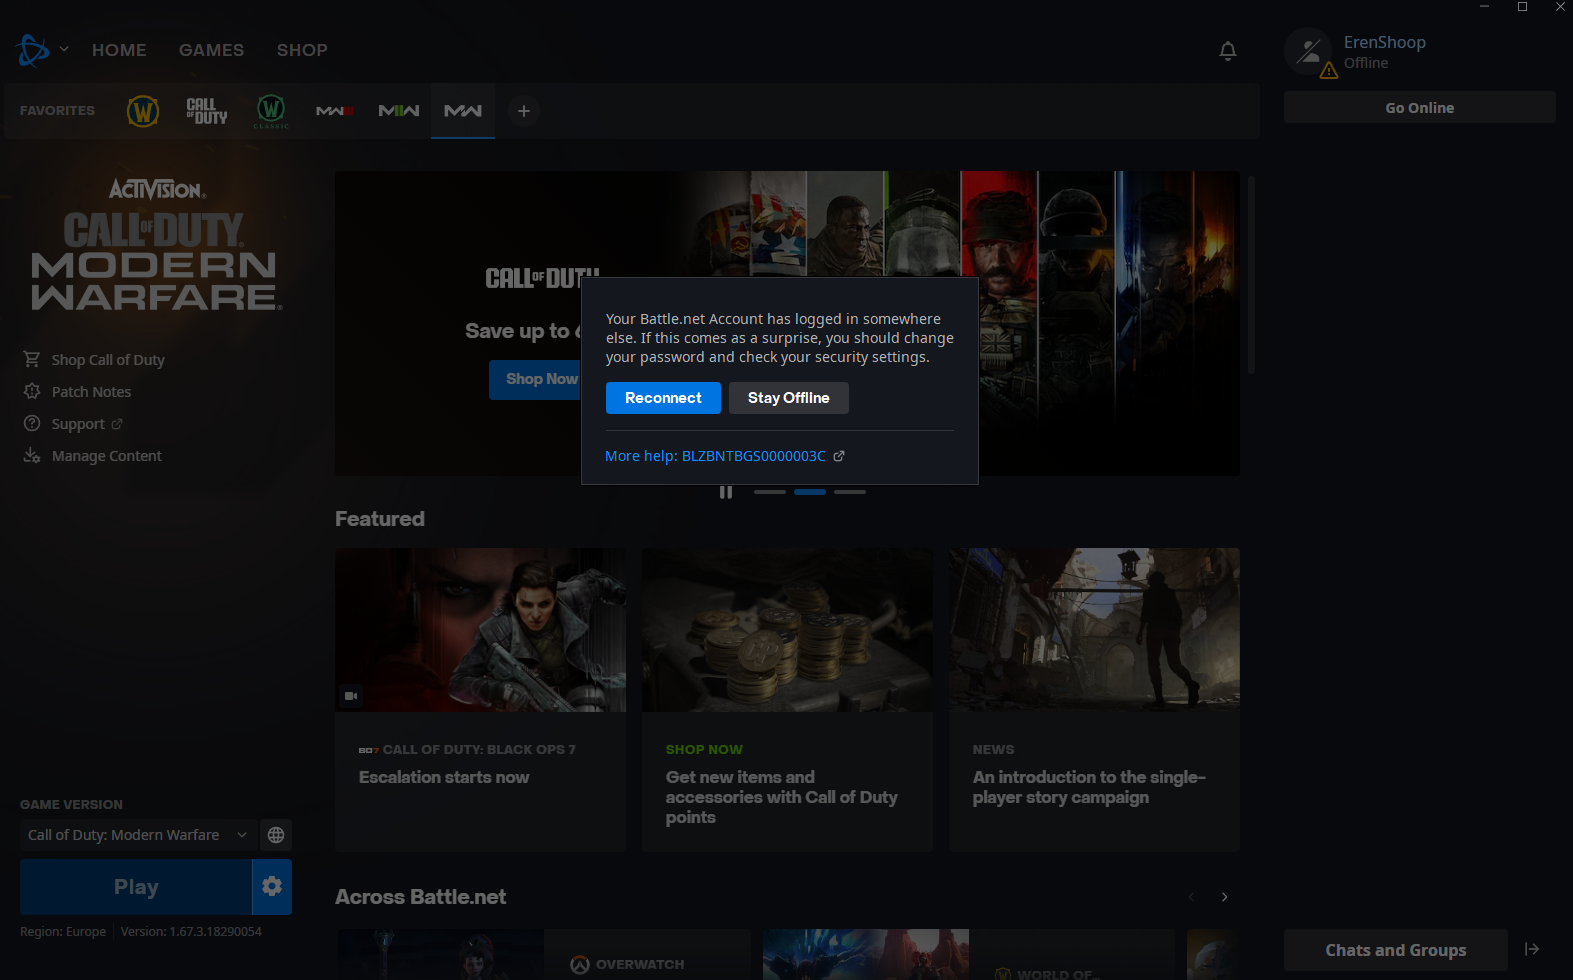Launch the game with Play button
Image resolution: width=1573 pixels, height=980 pixels.
coord(136,887)
